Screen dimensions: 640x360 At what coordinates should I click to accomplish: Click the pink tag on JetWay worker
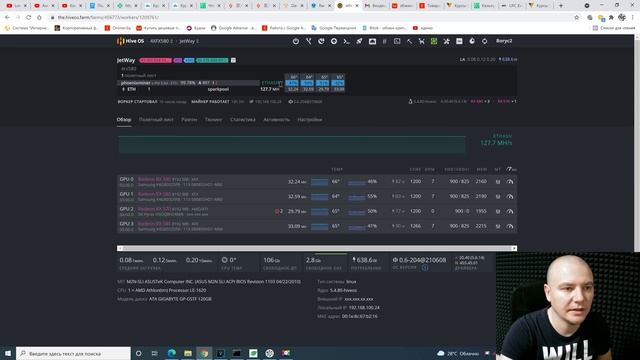coord(156,60)
